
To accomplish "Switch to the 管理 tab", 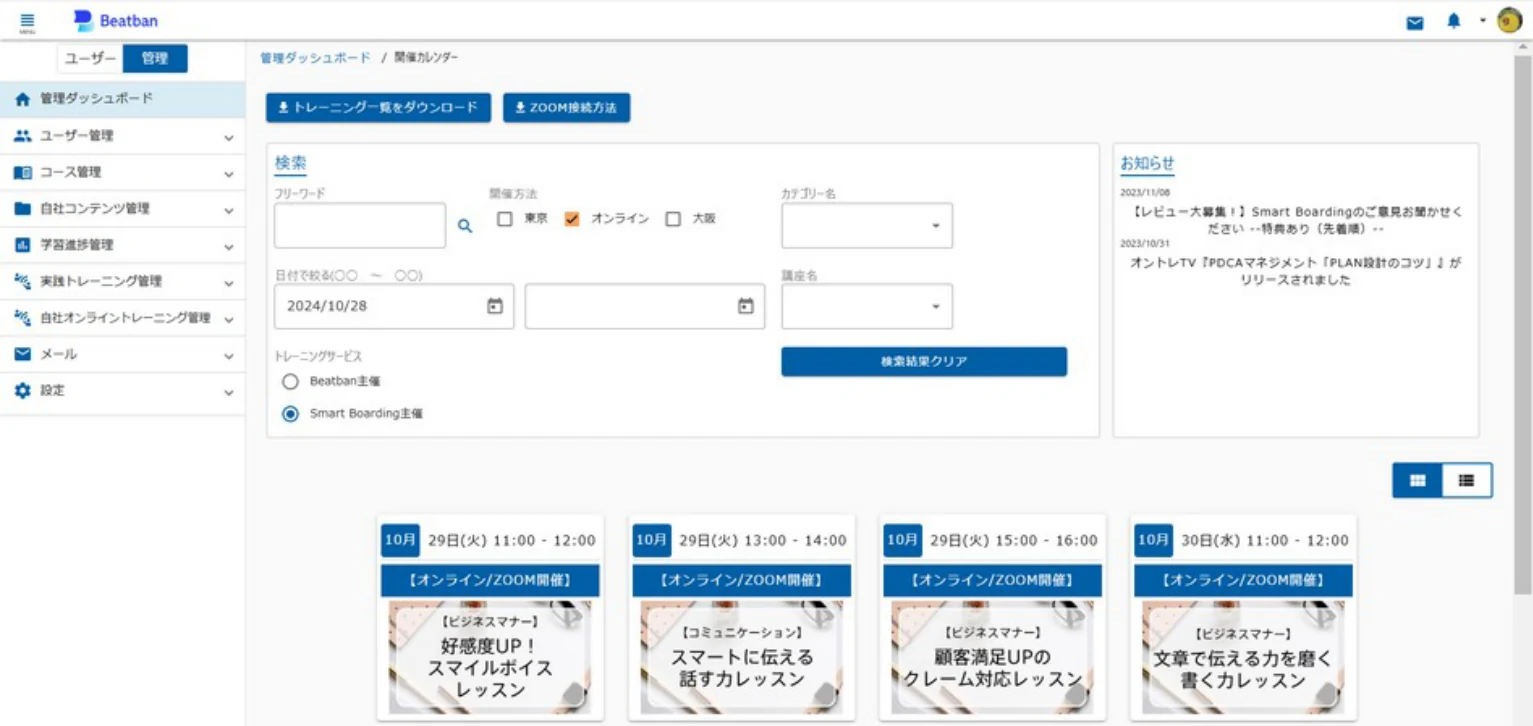I will [155, 59].
